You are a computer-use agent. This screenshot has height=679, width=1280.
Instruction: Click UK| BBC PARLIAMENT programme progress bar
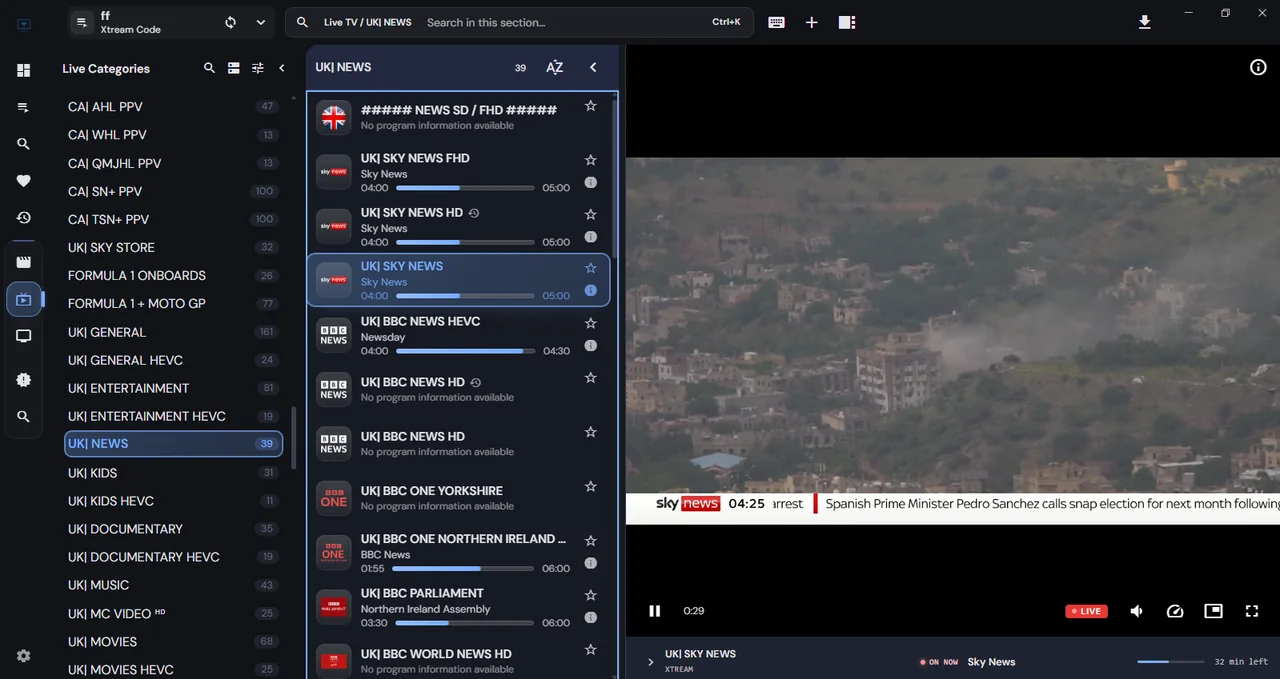click(465, 623)
